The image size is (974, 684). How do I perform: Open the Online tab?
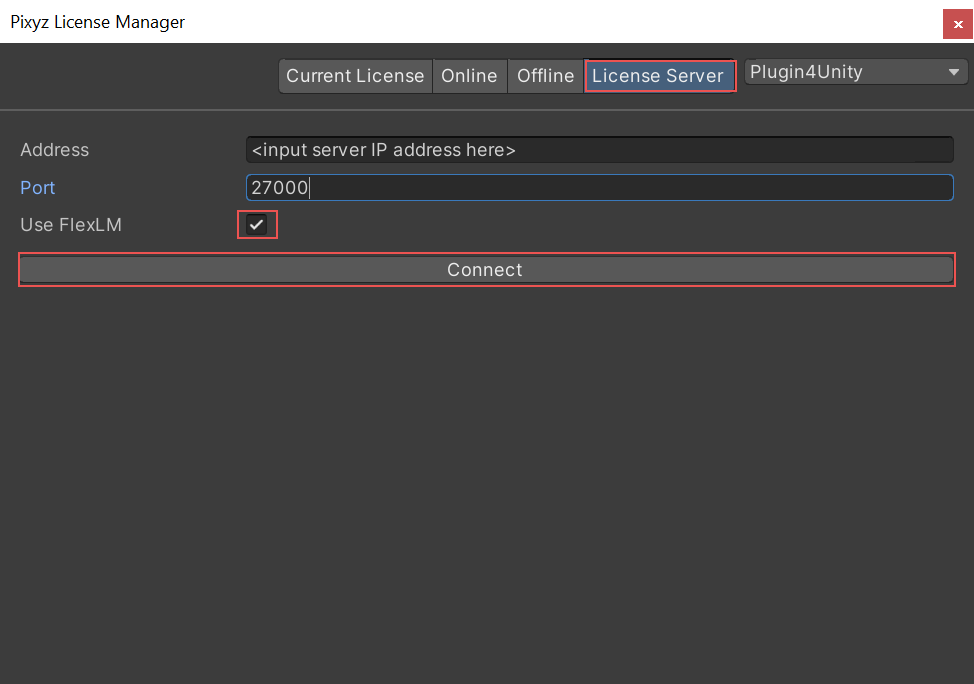tap(470, 76)
